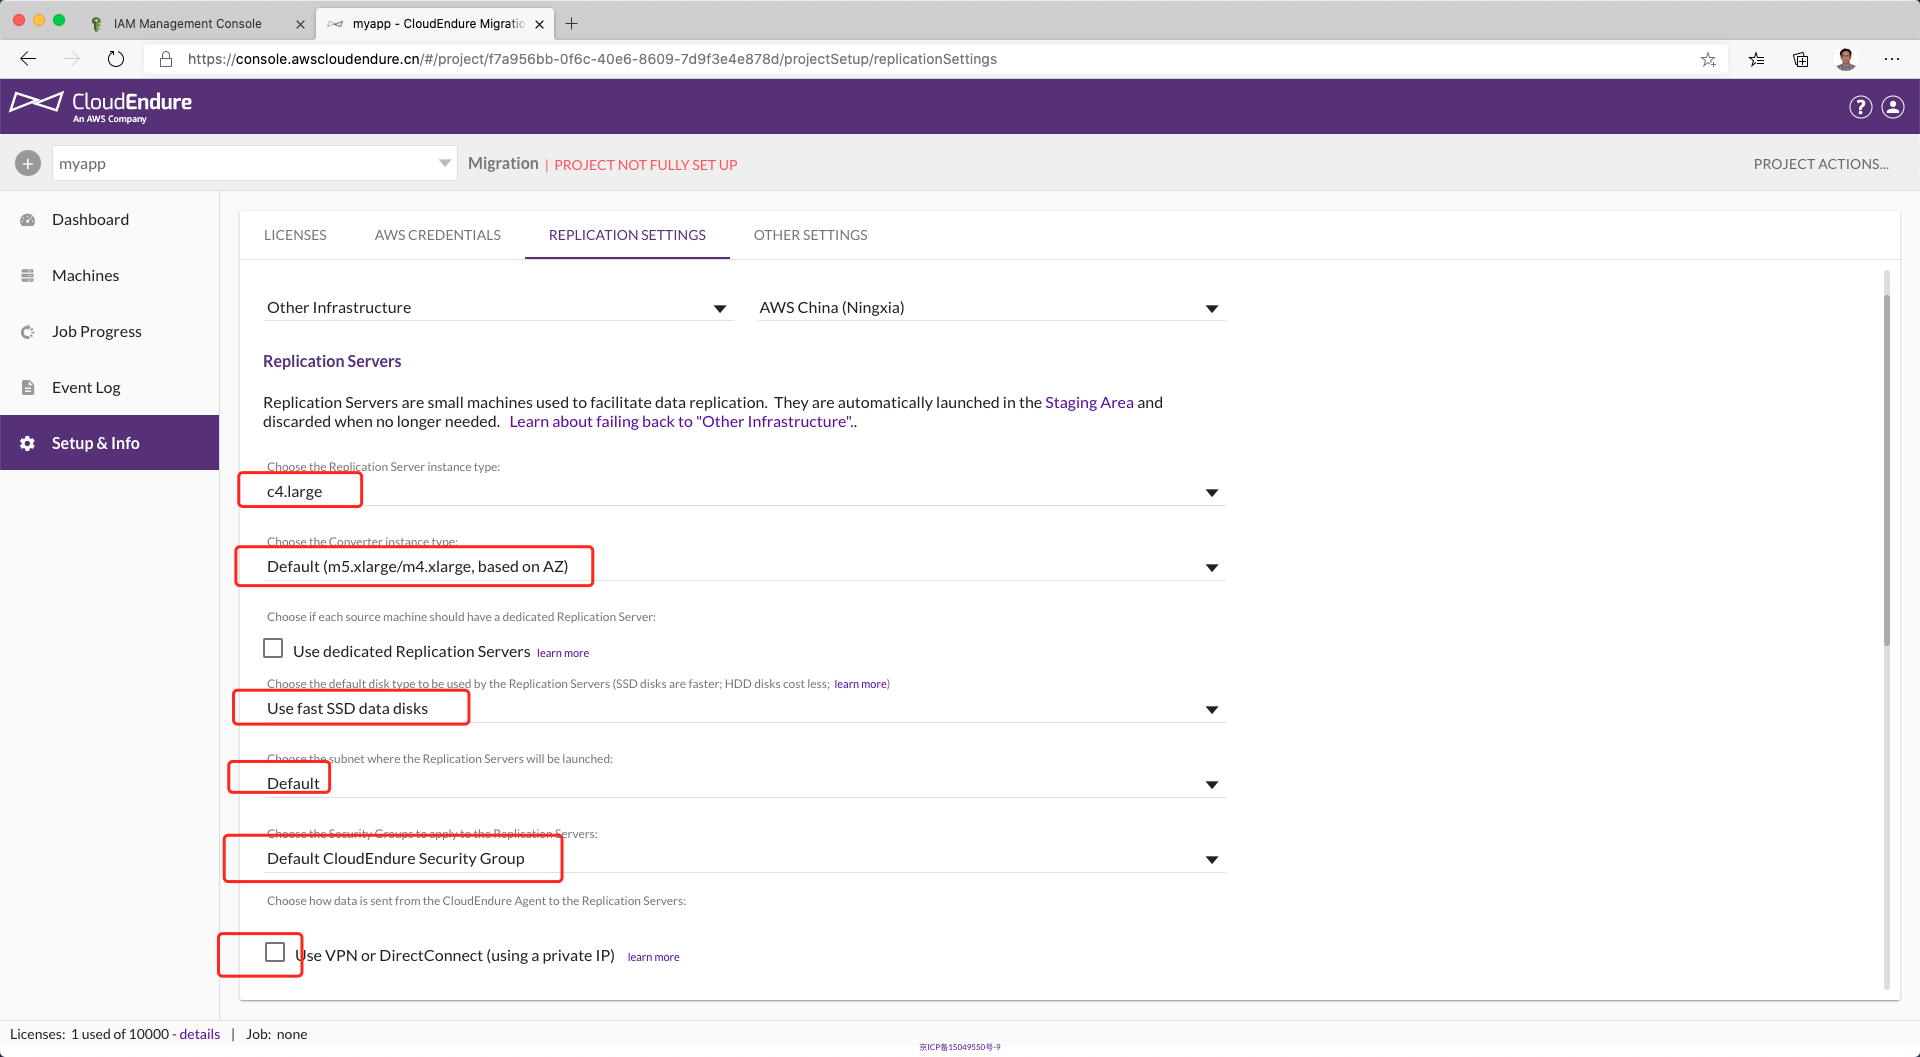Image resolution: width=1920 pixels, height=1057 pixels.
Task: Click the add new project plus icon
Action: pos(28,163)
